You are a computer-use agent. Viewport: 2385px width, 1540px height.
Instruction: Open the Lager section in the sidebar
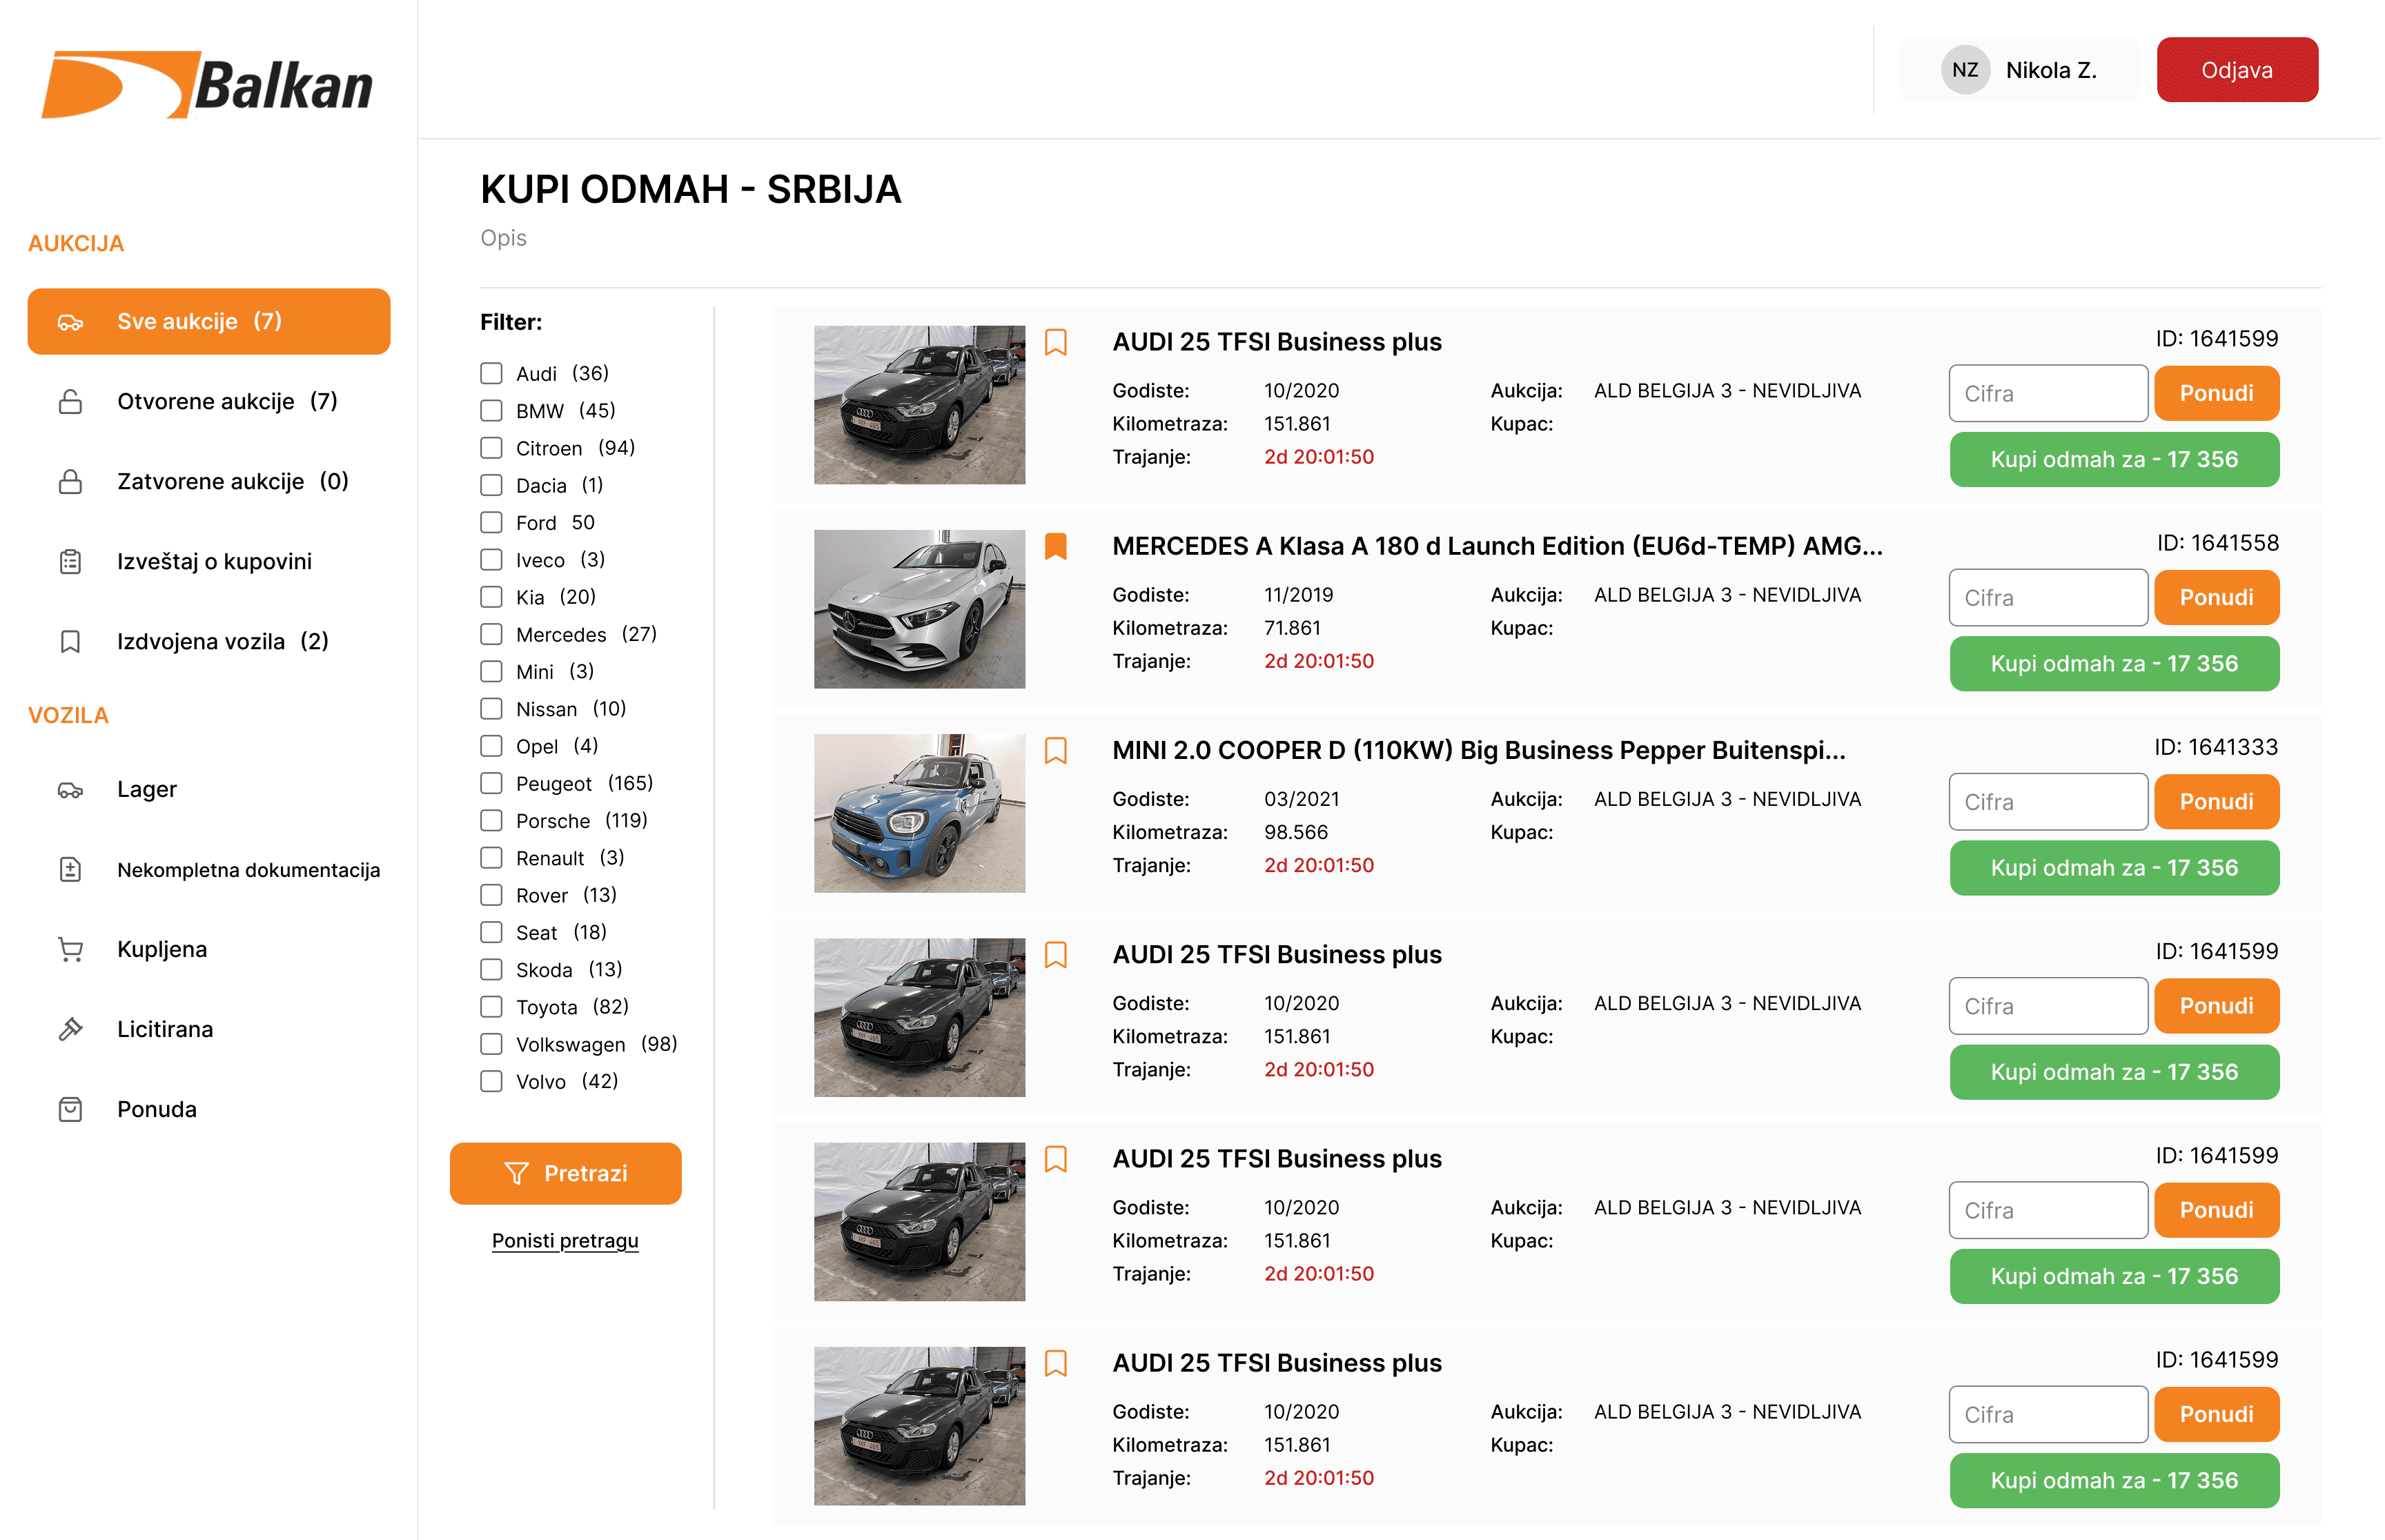(x=146, y=790)
